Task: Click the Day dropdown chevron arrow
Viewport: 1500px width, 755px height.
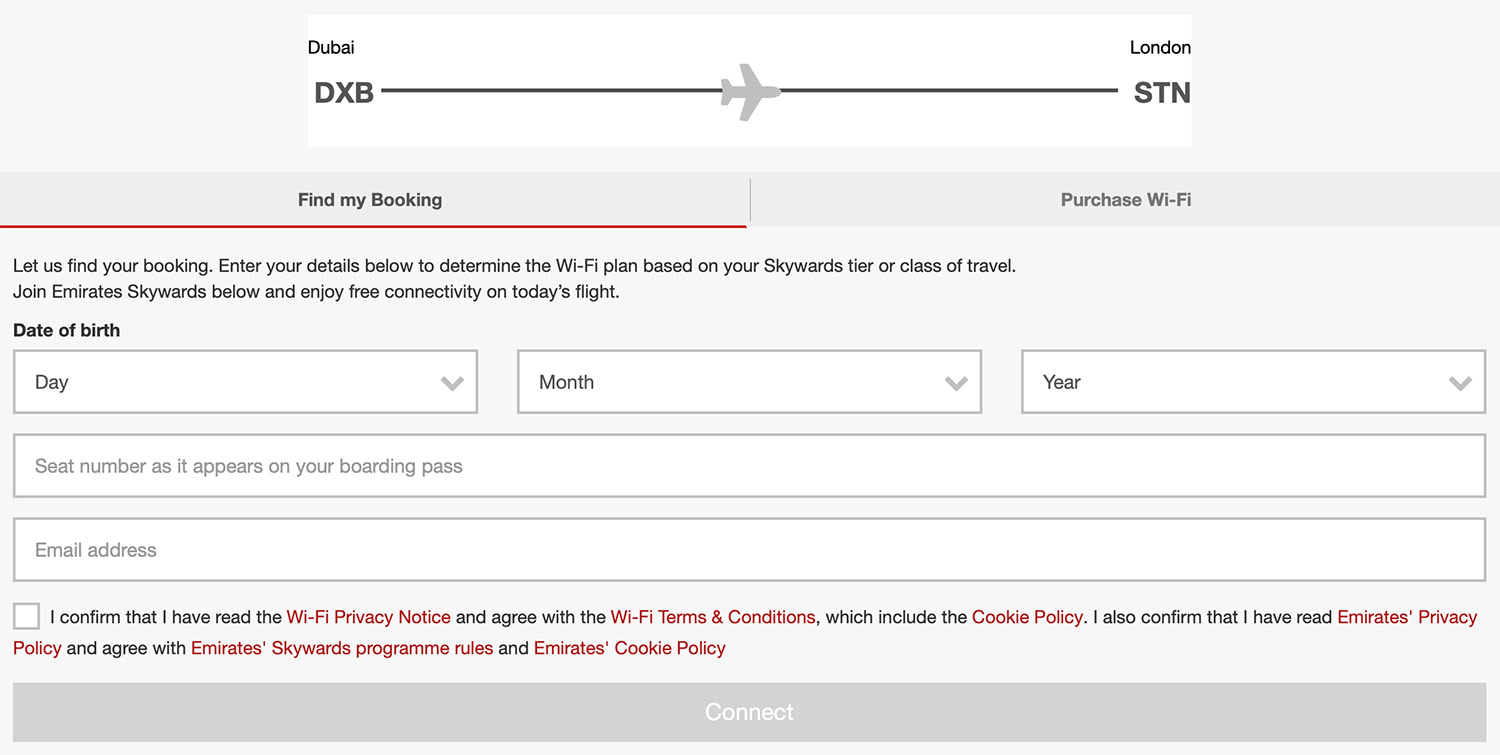Action: tap(452, 383)
